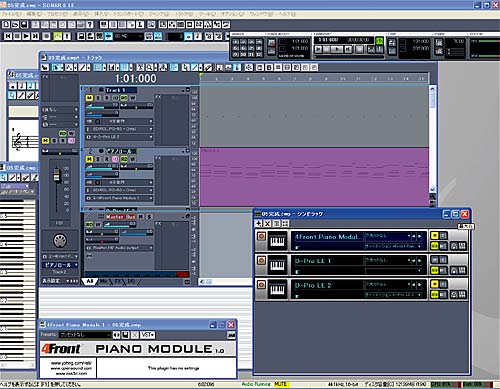This screenshot has height=389, width=500.
Task: Open Track 1 output dropdown showing D-Pro LE 2
Action: point(119,137)
